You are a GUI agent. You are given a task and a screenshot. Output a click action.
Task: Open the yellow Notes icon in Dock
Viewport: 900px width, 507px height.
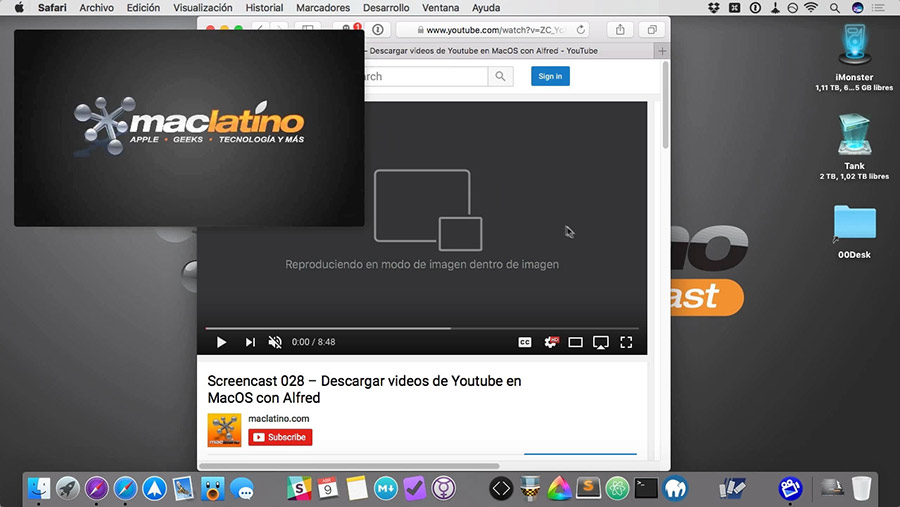[356, 489]
